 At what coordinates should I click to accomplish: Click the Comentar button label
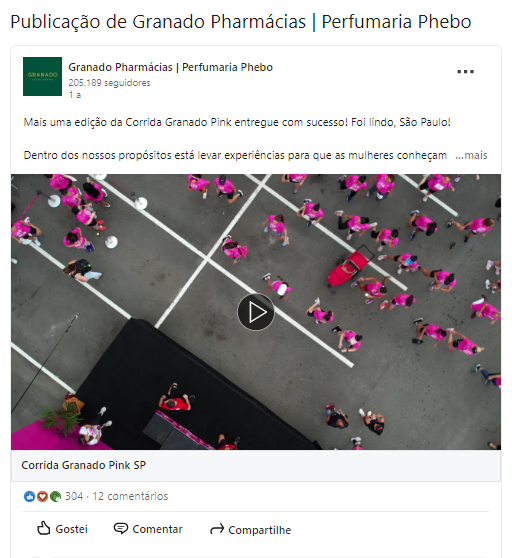click(157, 529)
